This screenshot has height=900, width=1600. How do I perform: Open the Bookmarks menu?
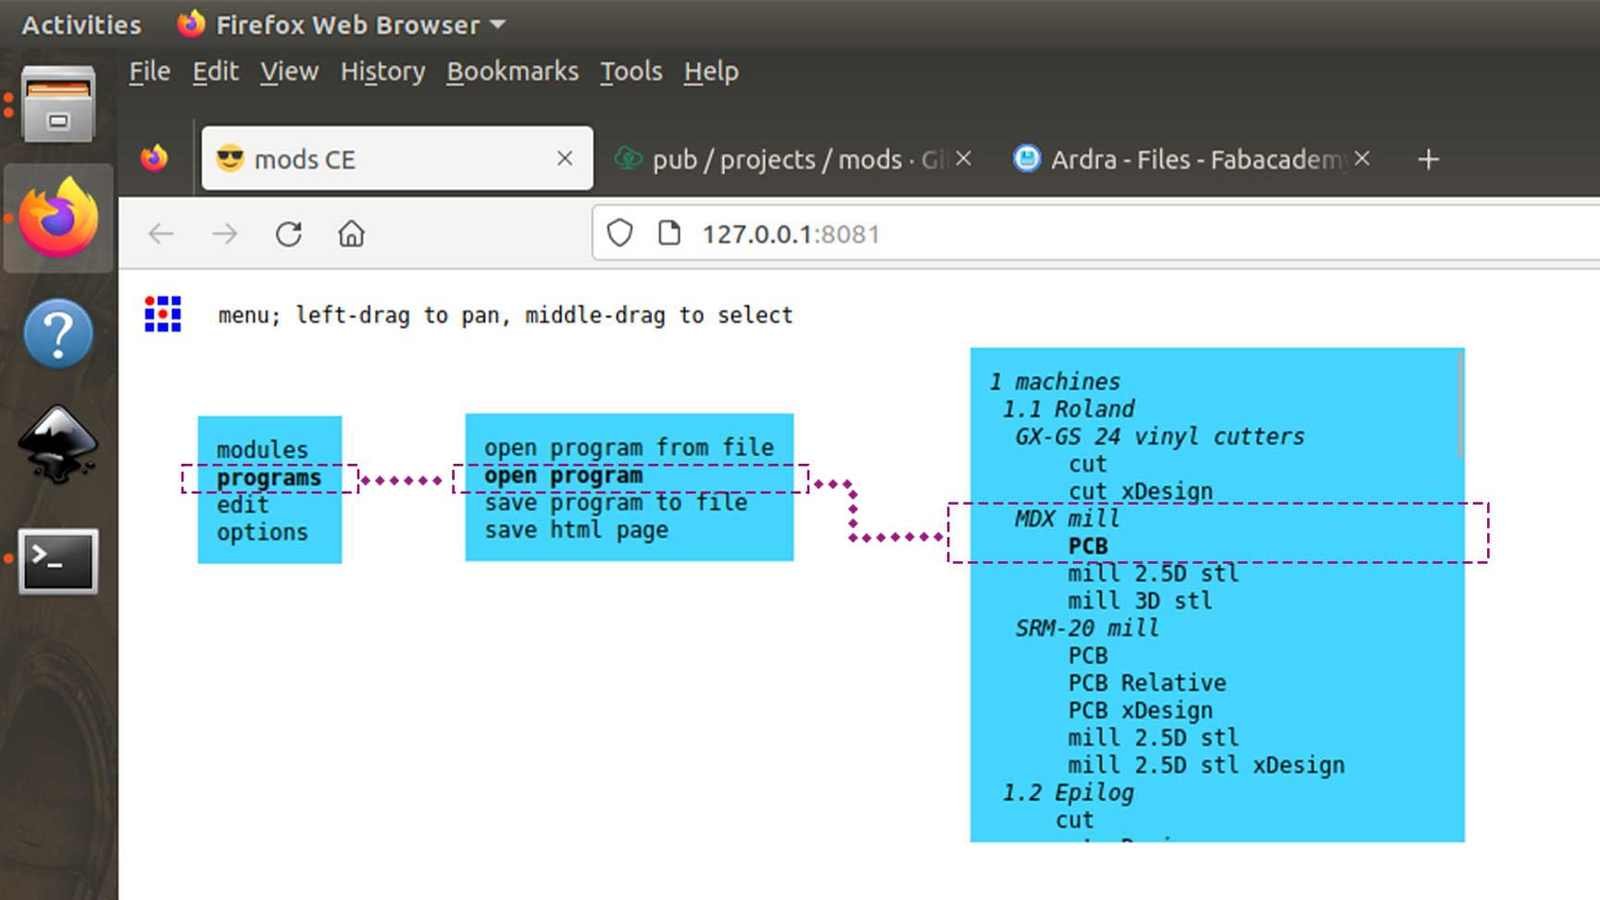(x=512, y=71)
